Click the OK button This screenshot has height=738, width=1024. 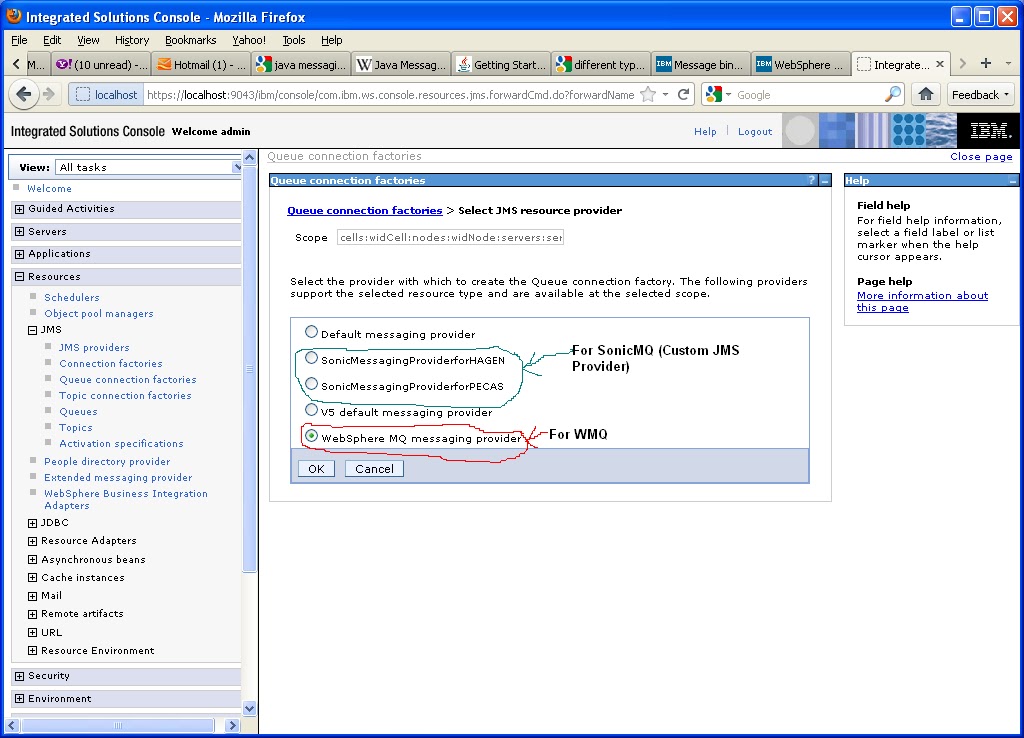click(316, 468)
